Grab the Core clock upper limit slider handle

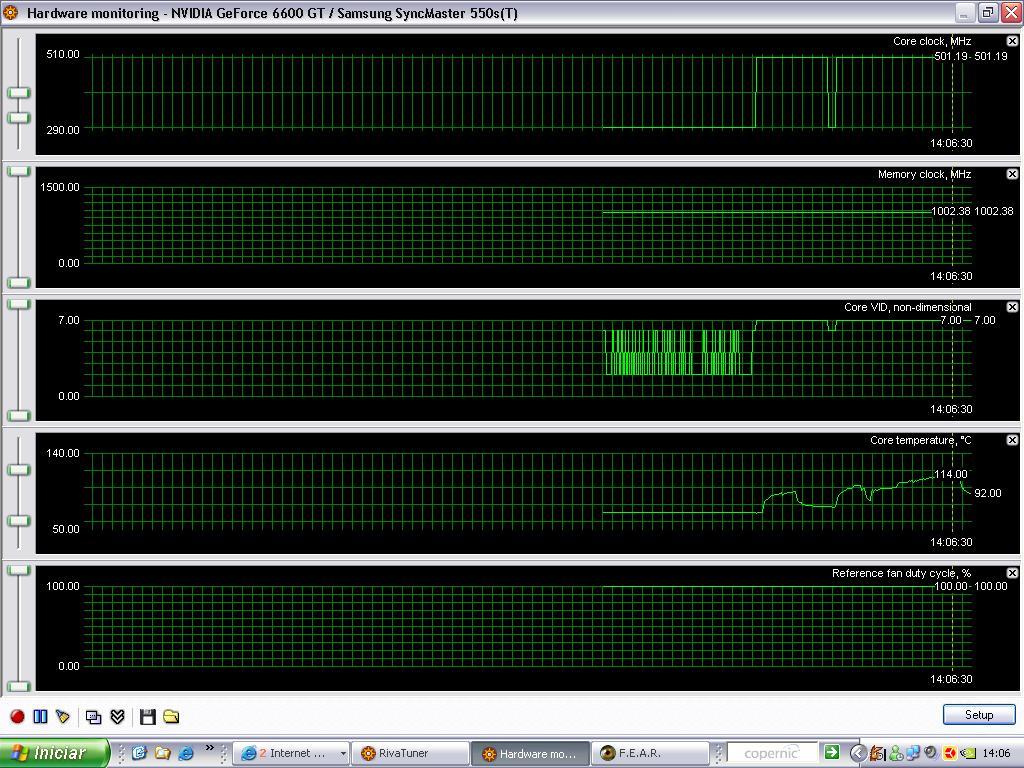pyautogui.click(x=19, y=93)
